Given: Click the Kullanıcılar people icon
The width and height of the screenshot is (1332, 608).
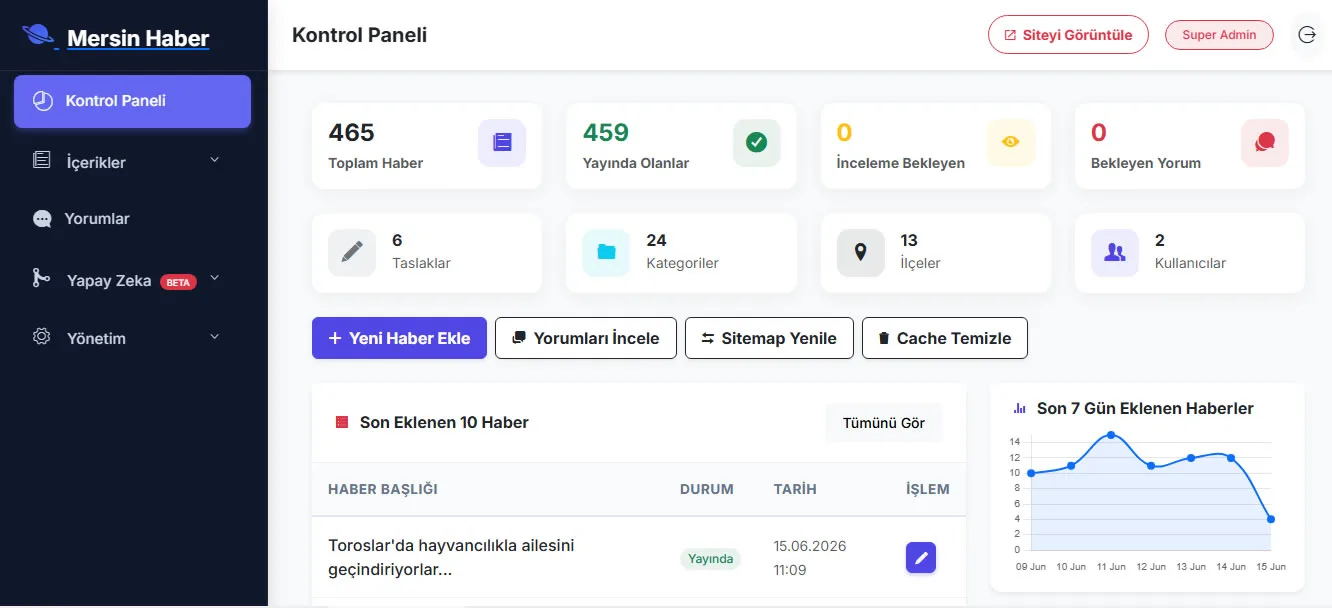Looking at the screenshot, I should click(x=1115, y=253).
